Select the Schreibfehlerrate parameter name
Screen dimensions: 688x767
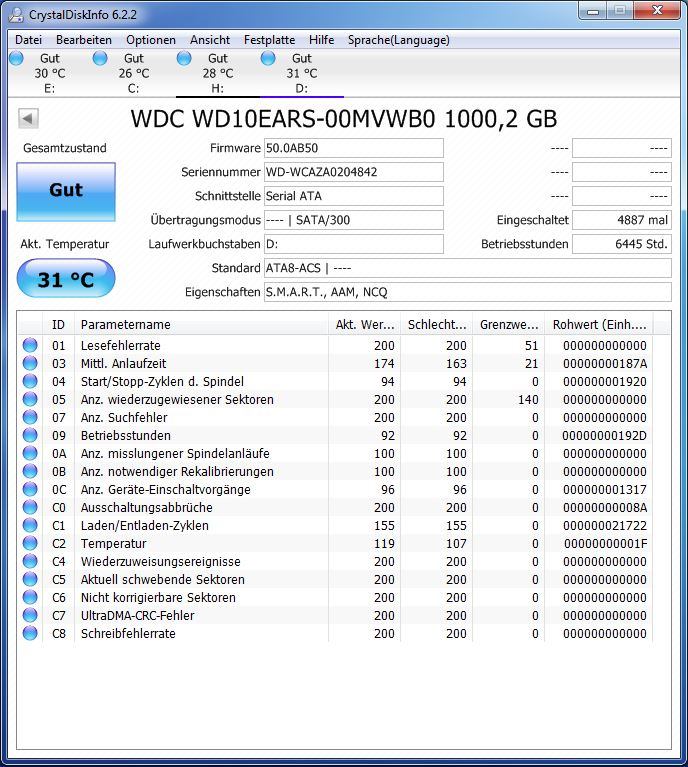(x=128, y=633)
